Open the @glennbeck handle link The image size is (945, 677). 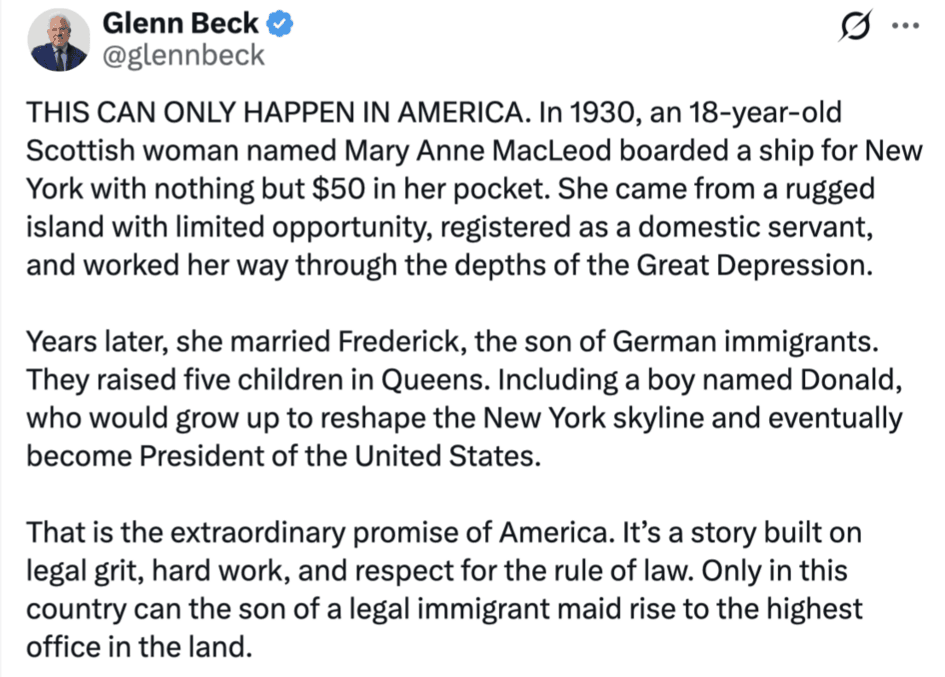tap(183, 55)
